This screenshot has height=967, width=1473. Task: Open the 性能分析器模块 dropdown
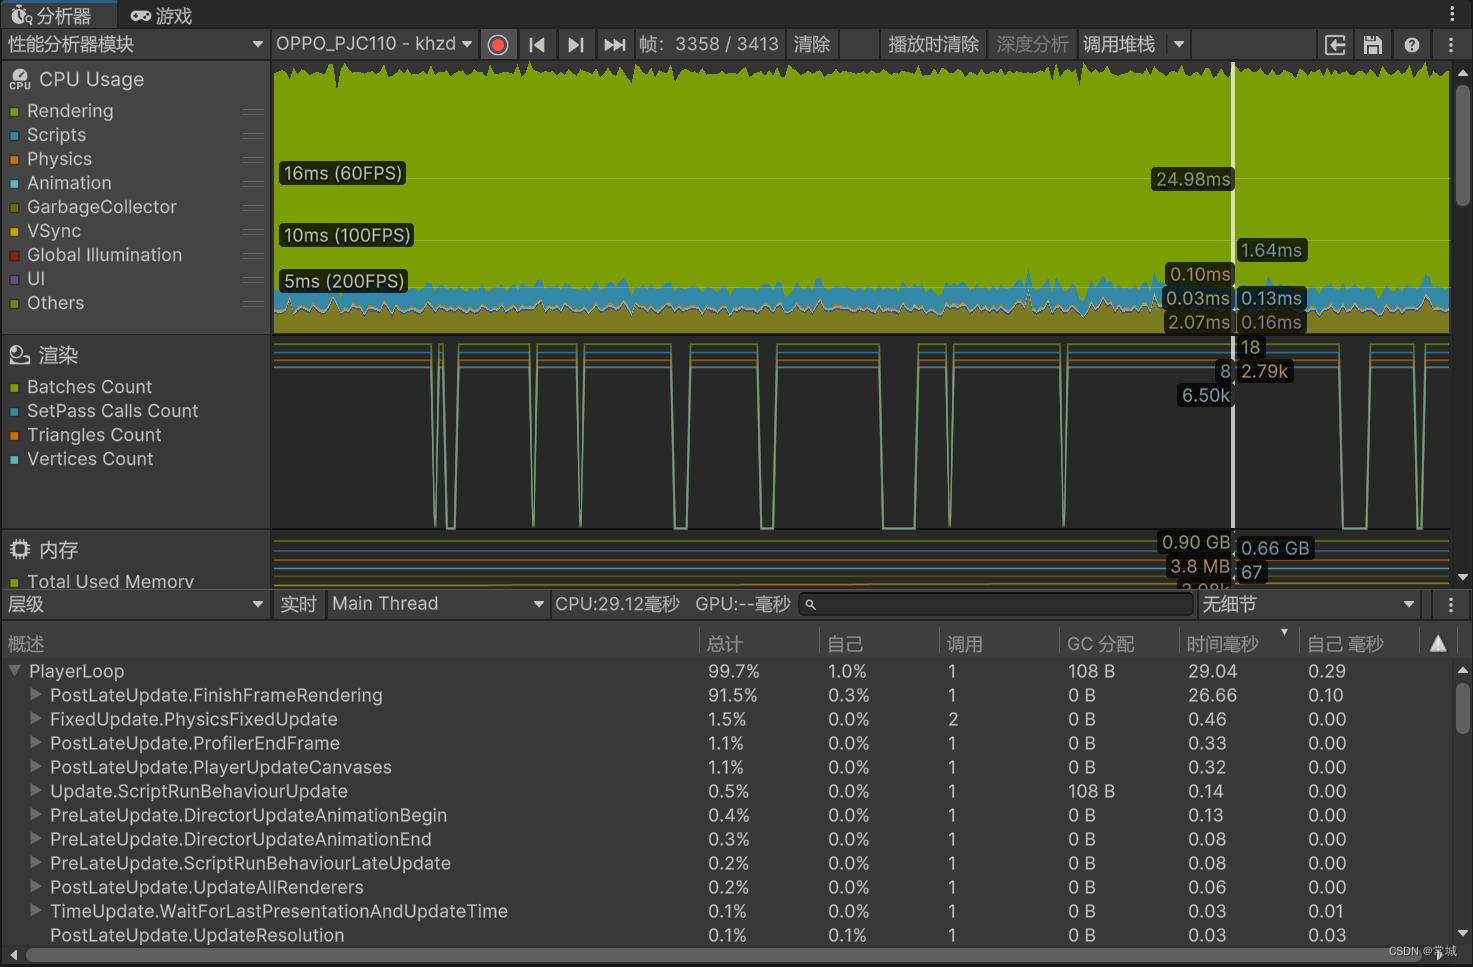(135, 44)
